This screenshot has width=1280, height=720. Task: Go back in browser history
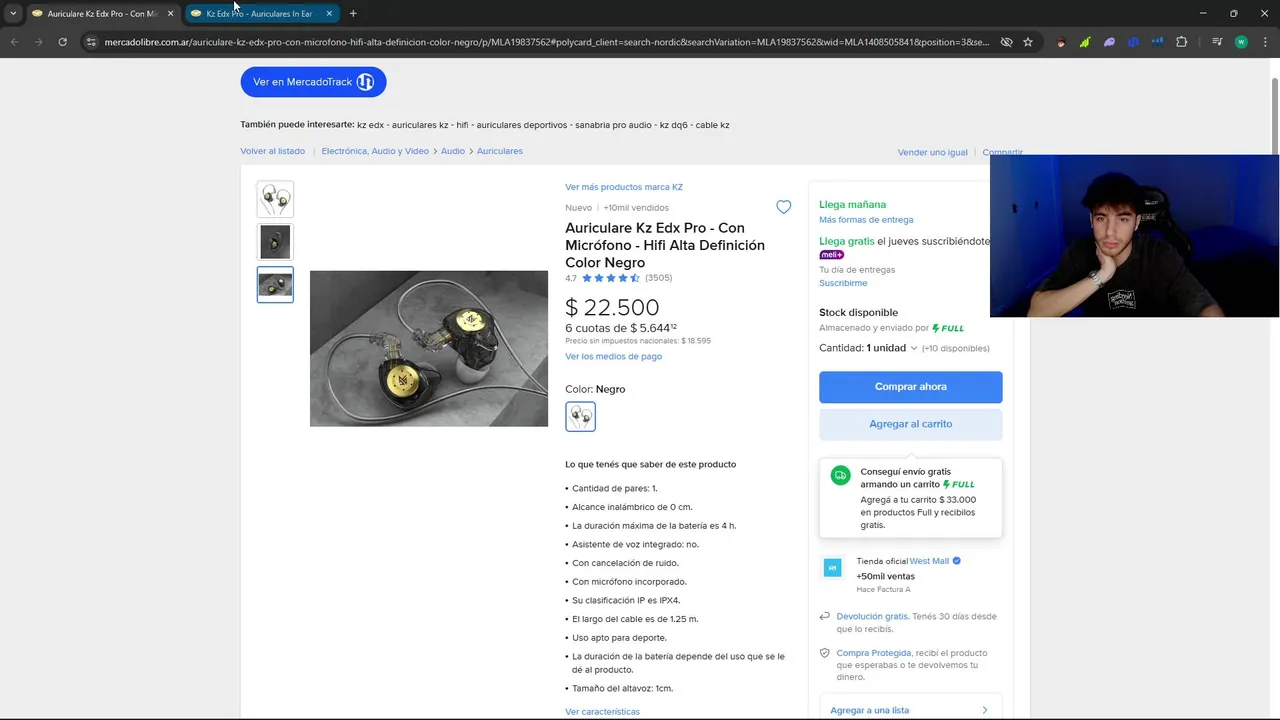(x=14, y=42)
